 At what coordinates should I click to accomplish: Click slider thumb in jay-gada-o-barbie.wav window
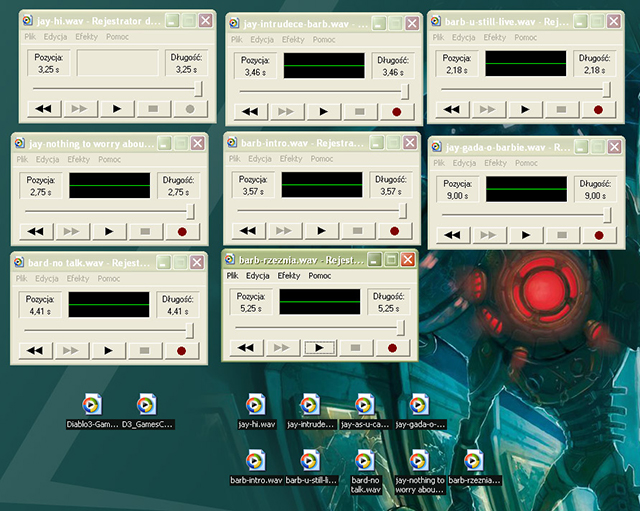click(607, 215)
